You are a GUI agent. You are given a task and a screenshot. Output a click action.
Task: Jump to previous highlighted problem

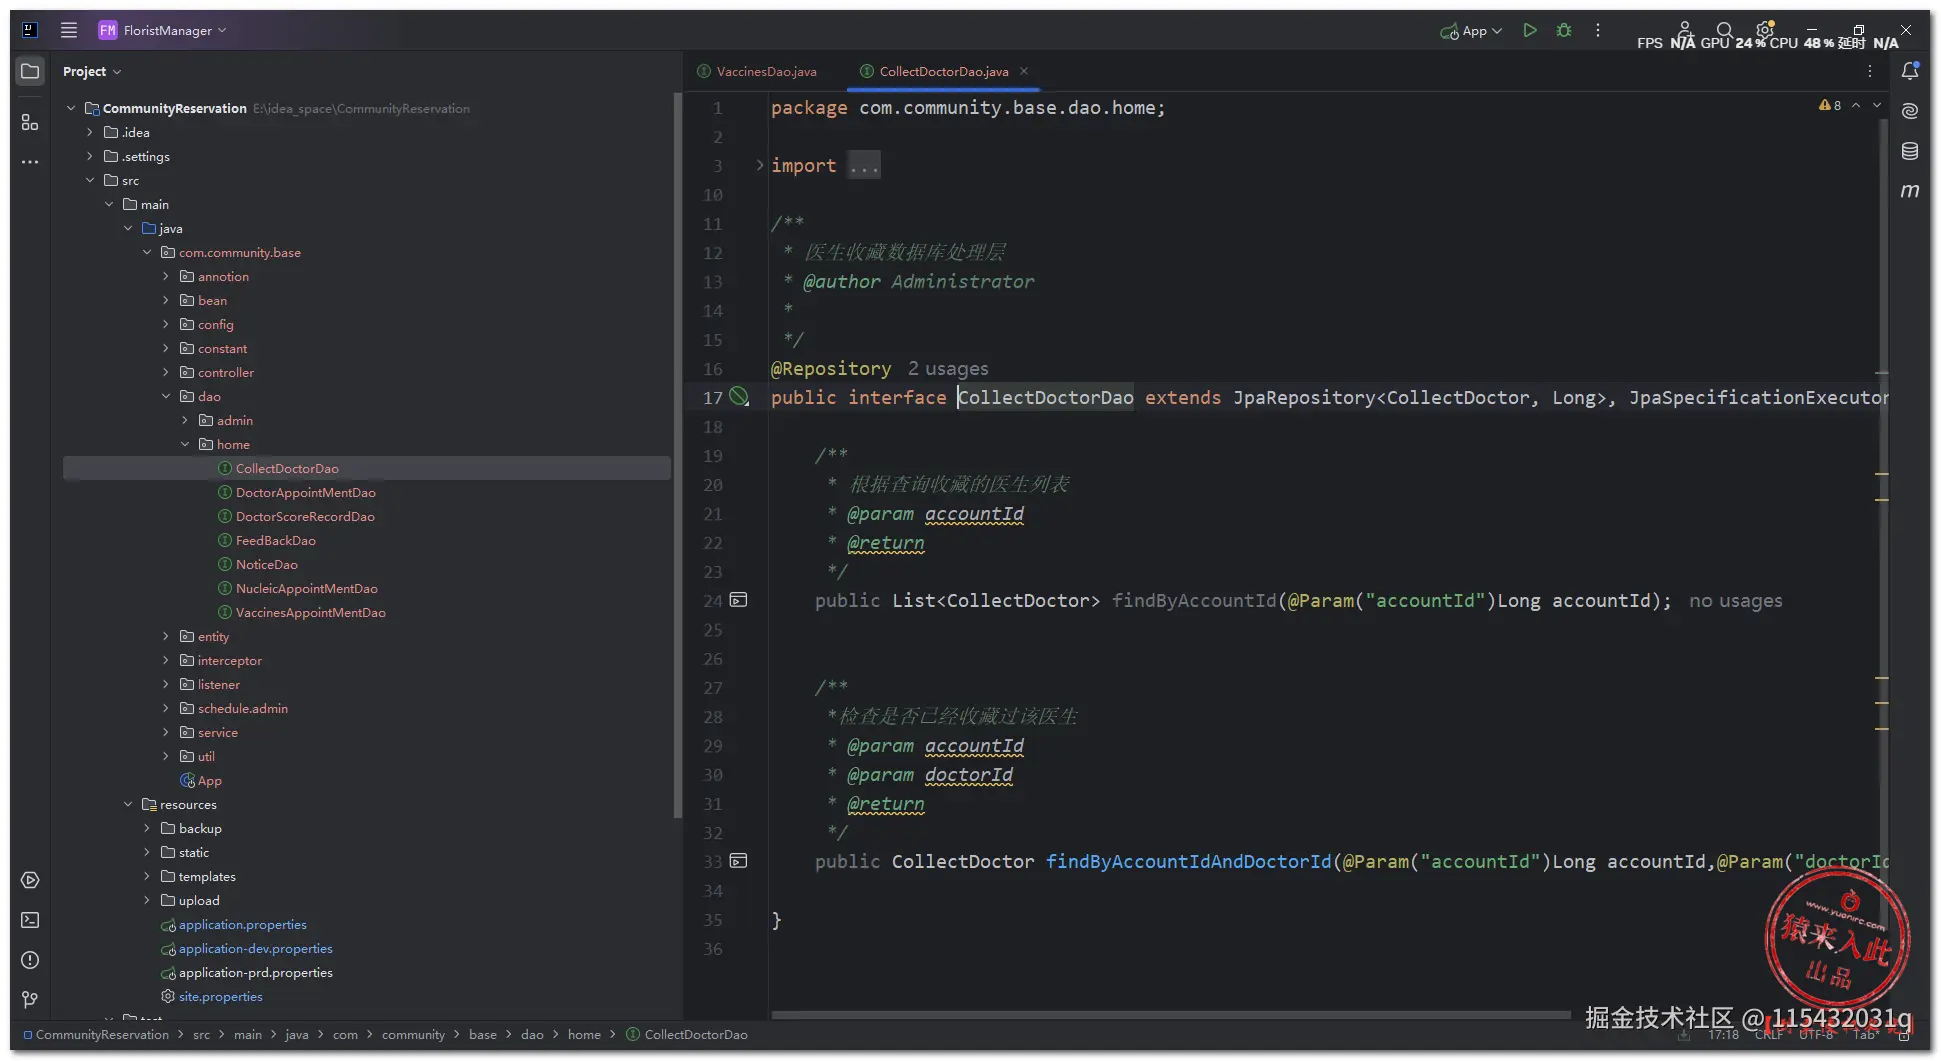click(1856, 105)
